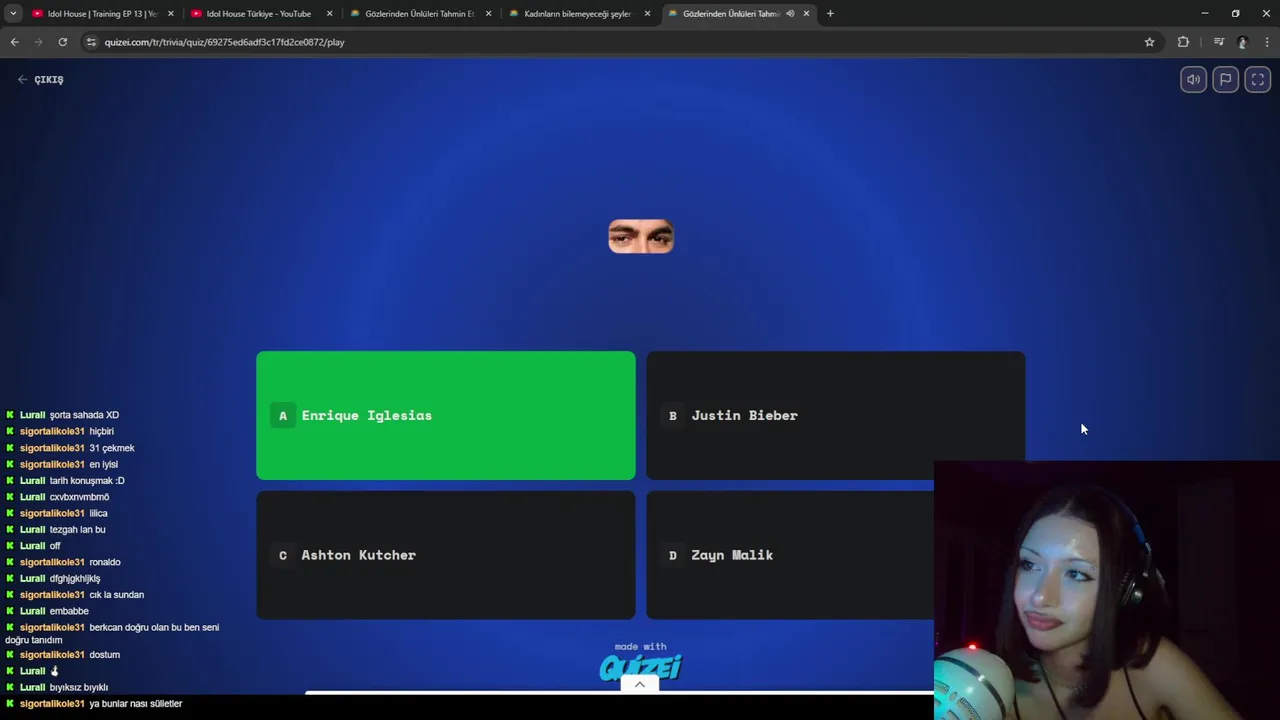Click the chat message 'ronaldo'
Image resolution: width=1280 pixels, height=720 pixels.
[x=105, y=562]
